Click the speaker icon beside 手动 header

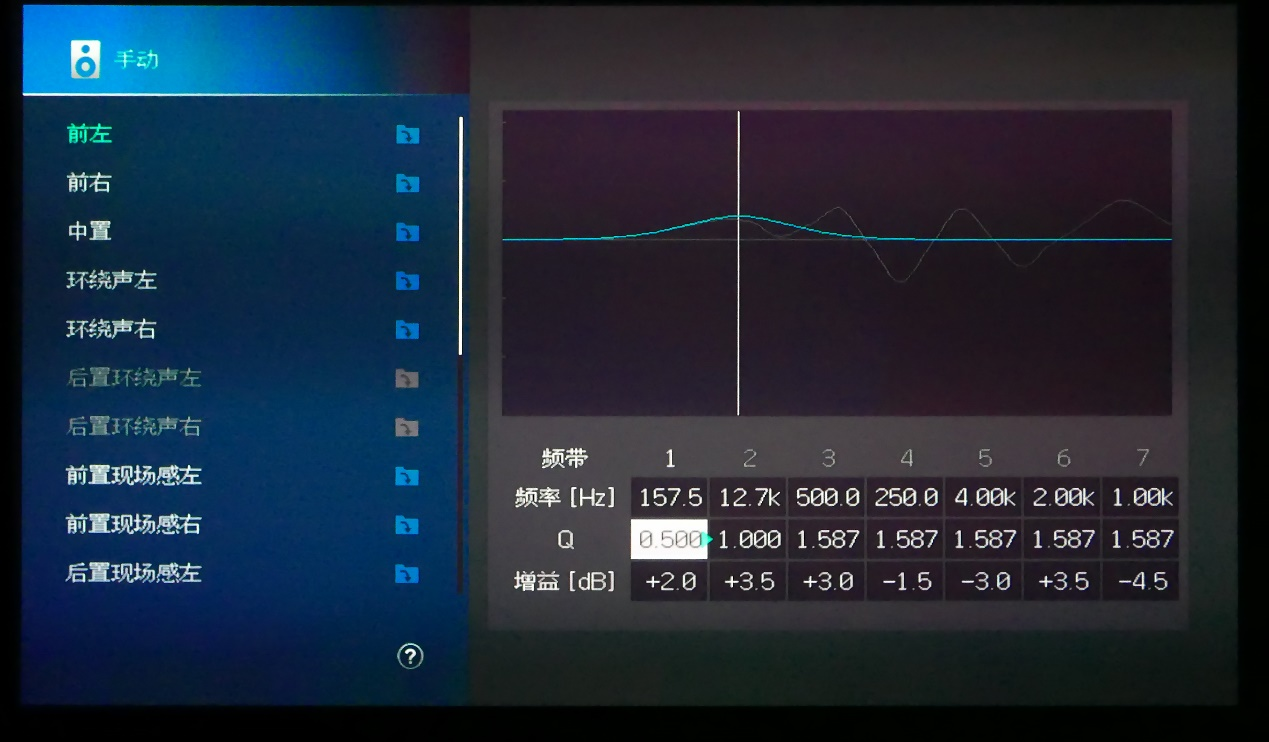click(x=86, y=60)
